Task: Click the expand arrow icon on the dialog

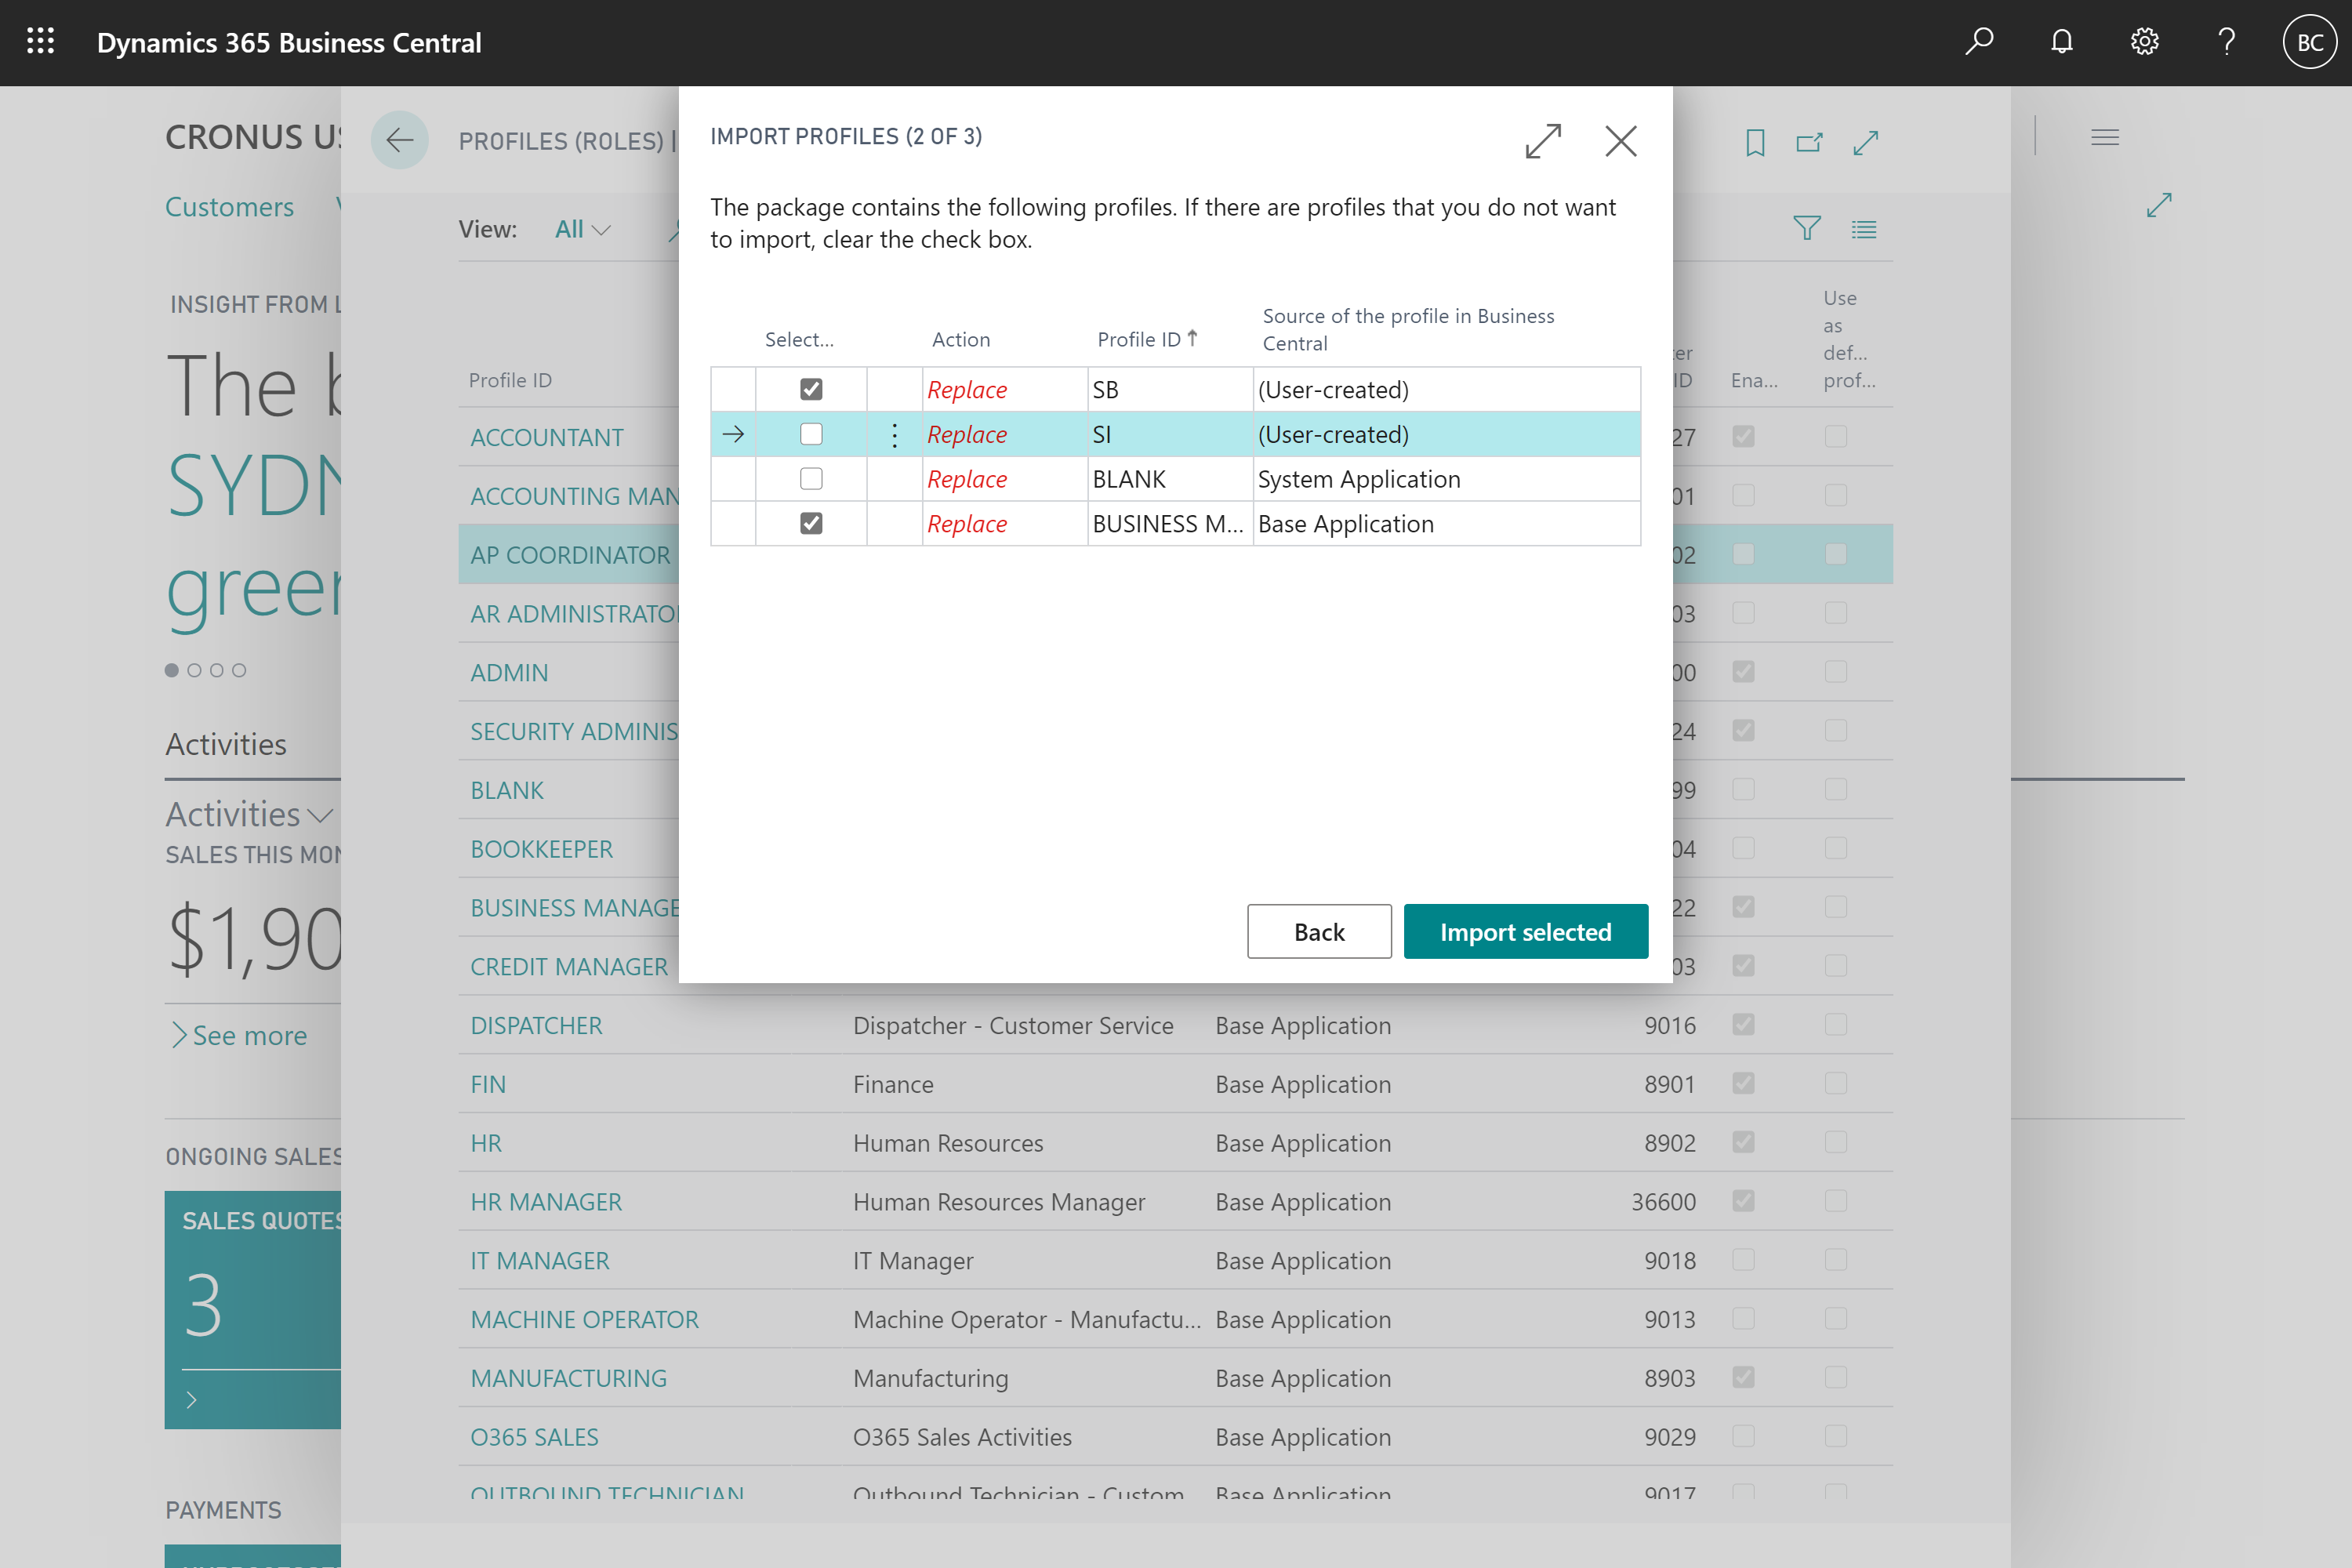Action: coord(1542,142)
